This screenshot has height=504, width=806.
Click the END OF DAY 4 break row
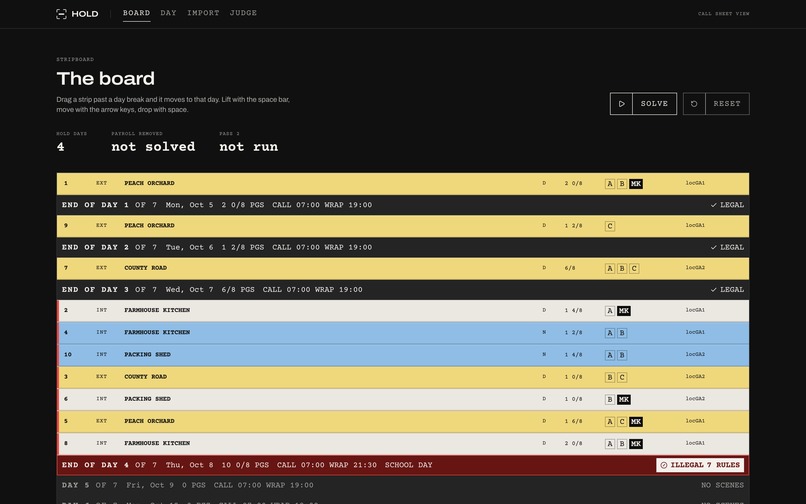pyautogui.click(x=402, y=465)
